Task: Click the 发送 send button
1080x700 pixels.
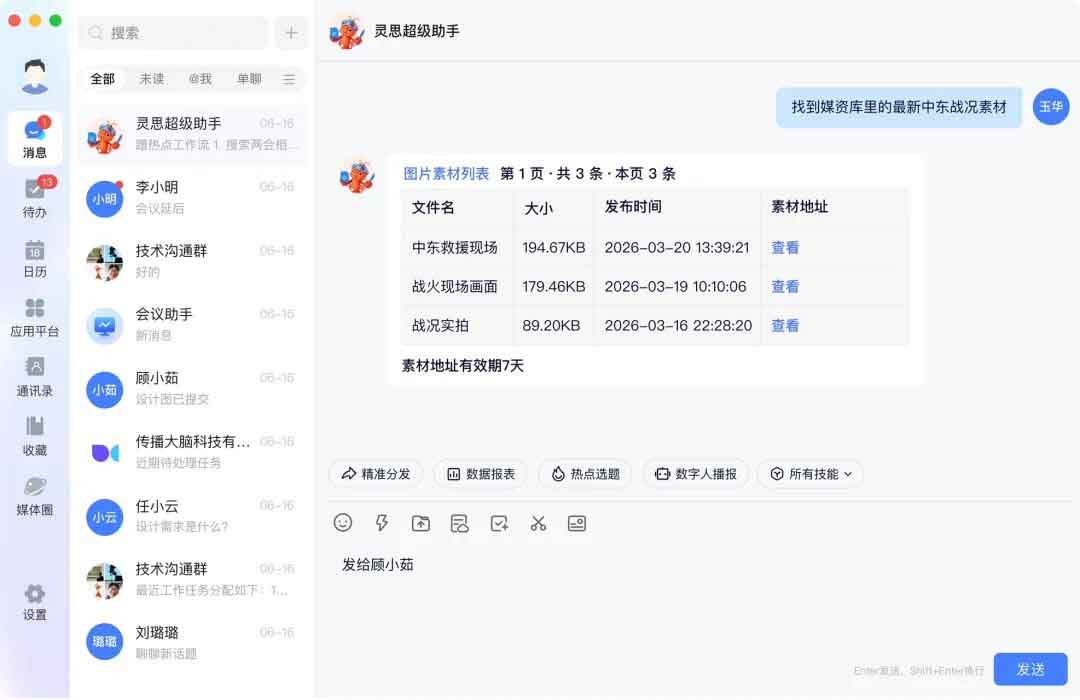Action: coord(1030,669)
